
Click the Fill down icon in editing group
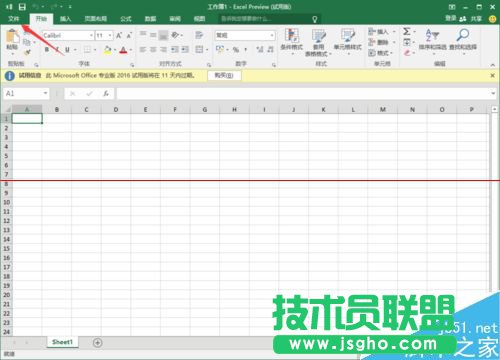click(407, 42)
